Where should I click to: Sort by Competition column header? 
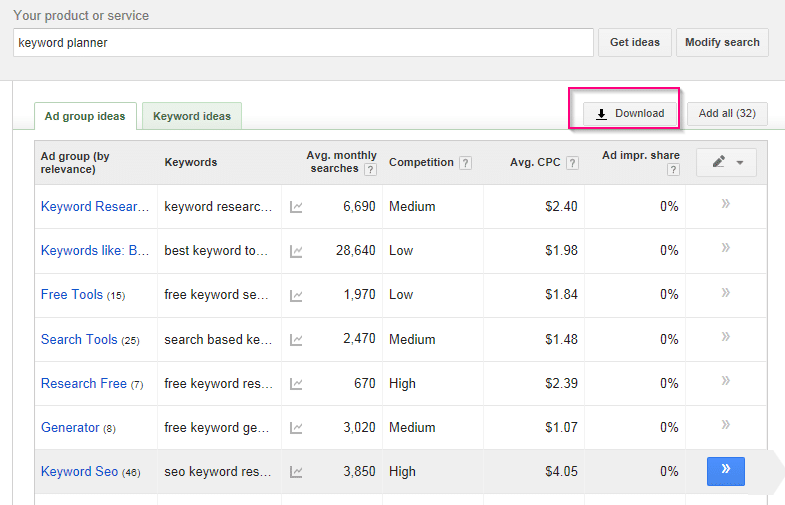point(421,163)
